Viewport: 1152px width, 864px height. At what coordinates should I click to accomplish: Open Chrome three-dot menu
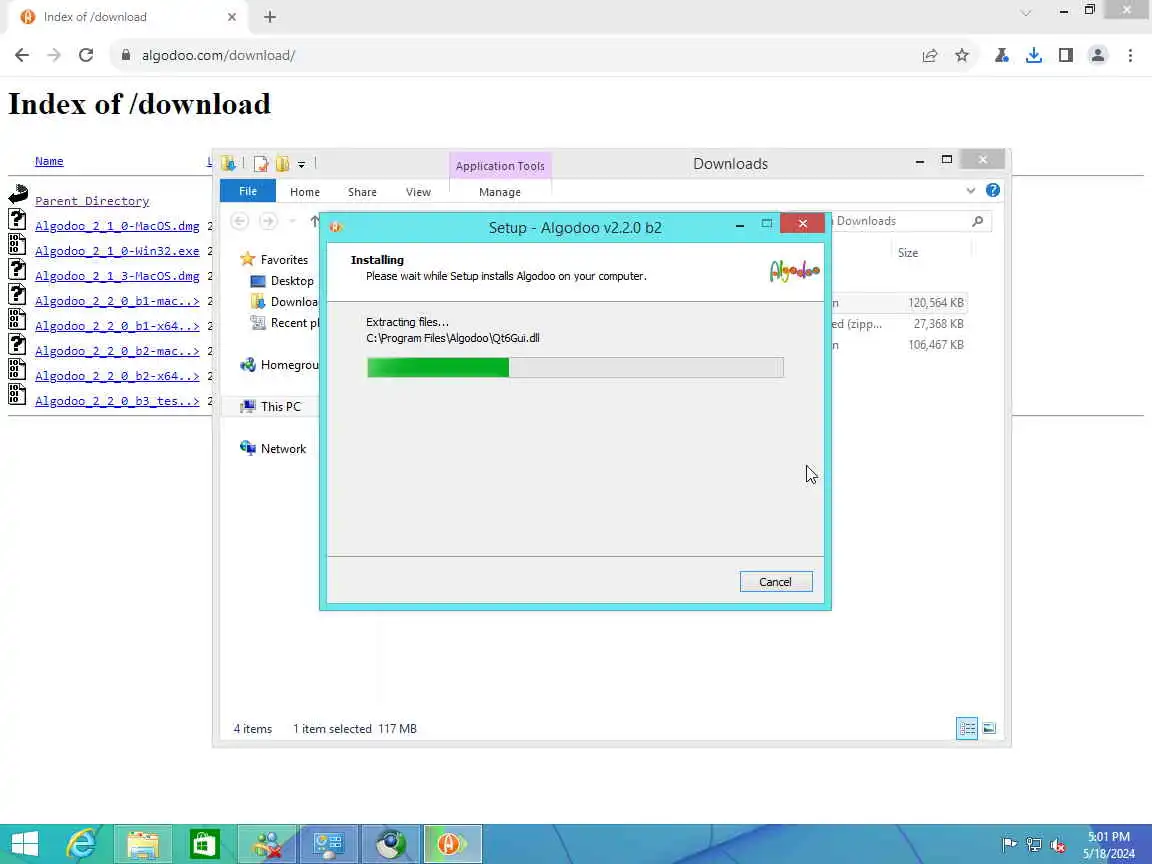(x=1130, y=55)
